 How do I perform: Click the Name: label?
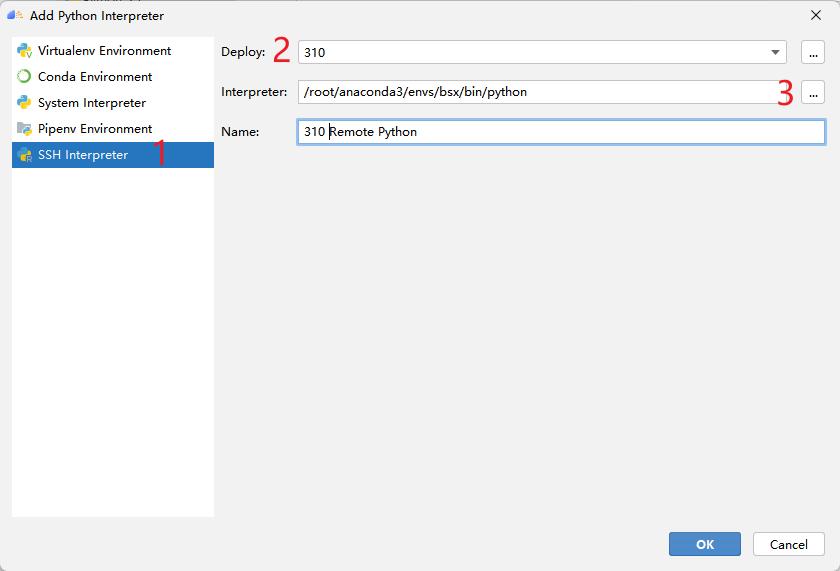(x=240, y=132)
